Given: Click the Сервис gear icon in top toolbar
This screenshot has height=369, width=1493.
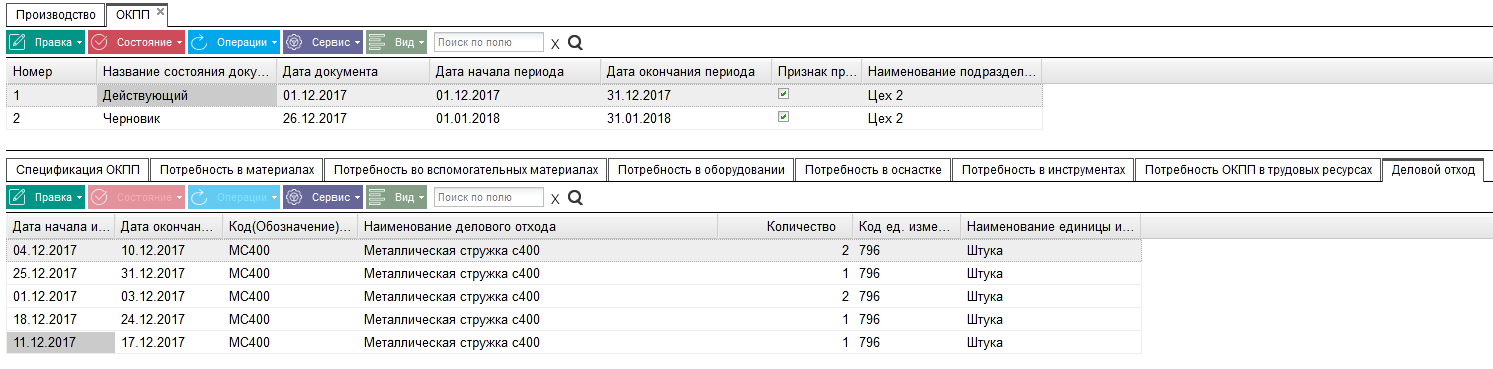Looking at the screenshot, I should point(294,43).
